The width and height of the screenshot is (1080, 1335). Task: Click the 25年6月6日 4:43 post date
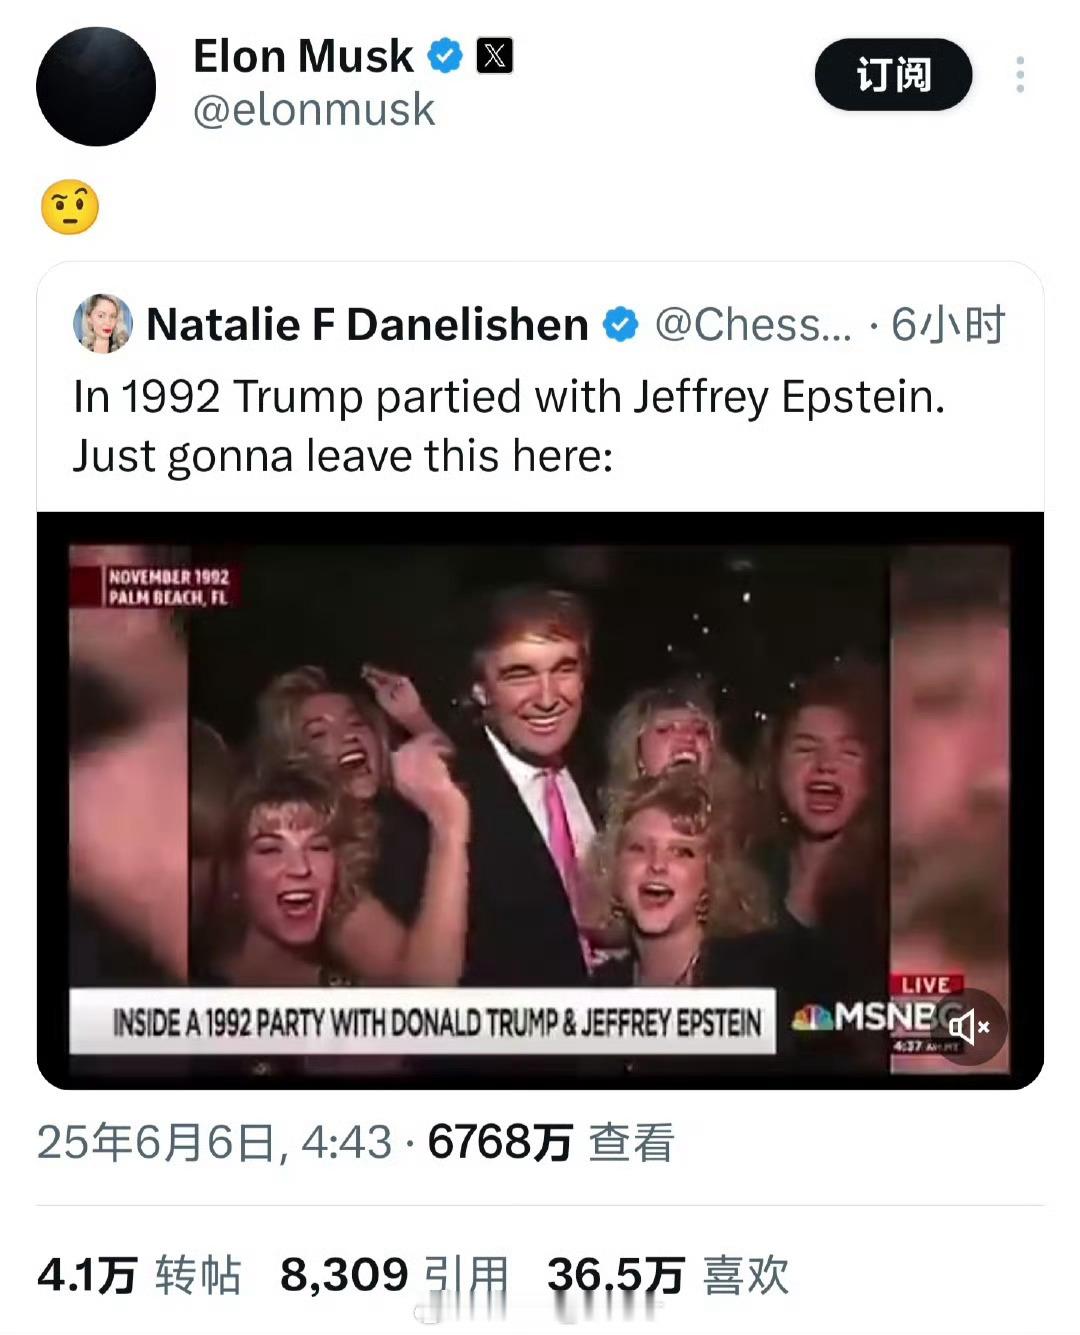pyautogui.click(x=214, y=1142)
